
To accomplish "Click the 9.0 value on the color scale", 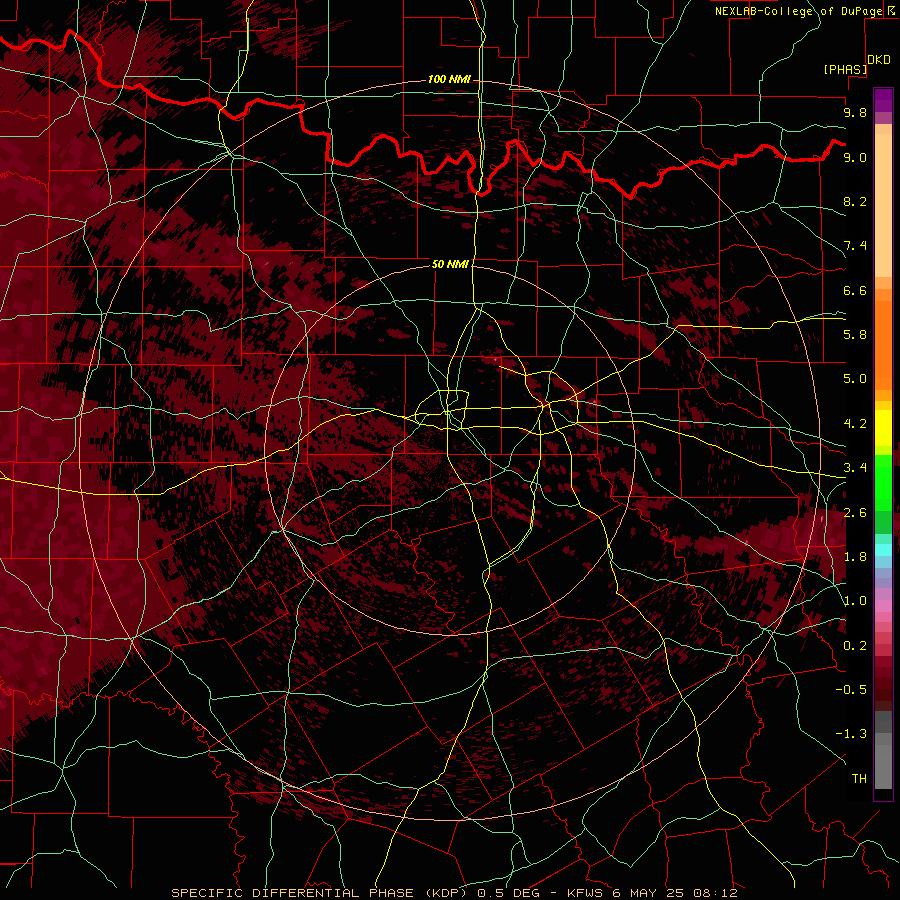I will [x=855, y=157].
